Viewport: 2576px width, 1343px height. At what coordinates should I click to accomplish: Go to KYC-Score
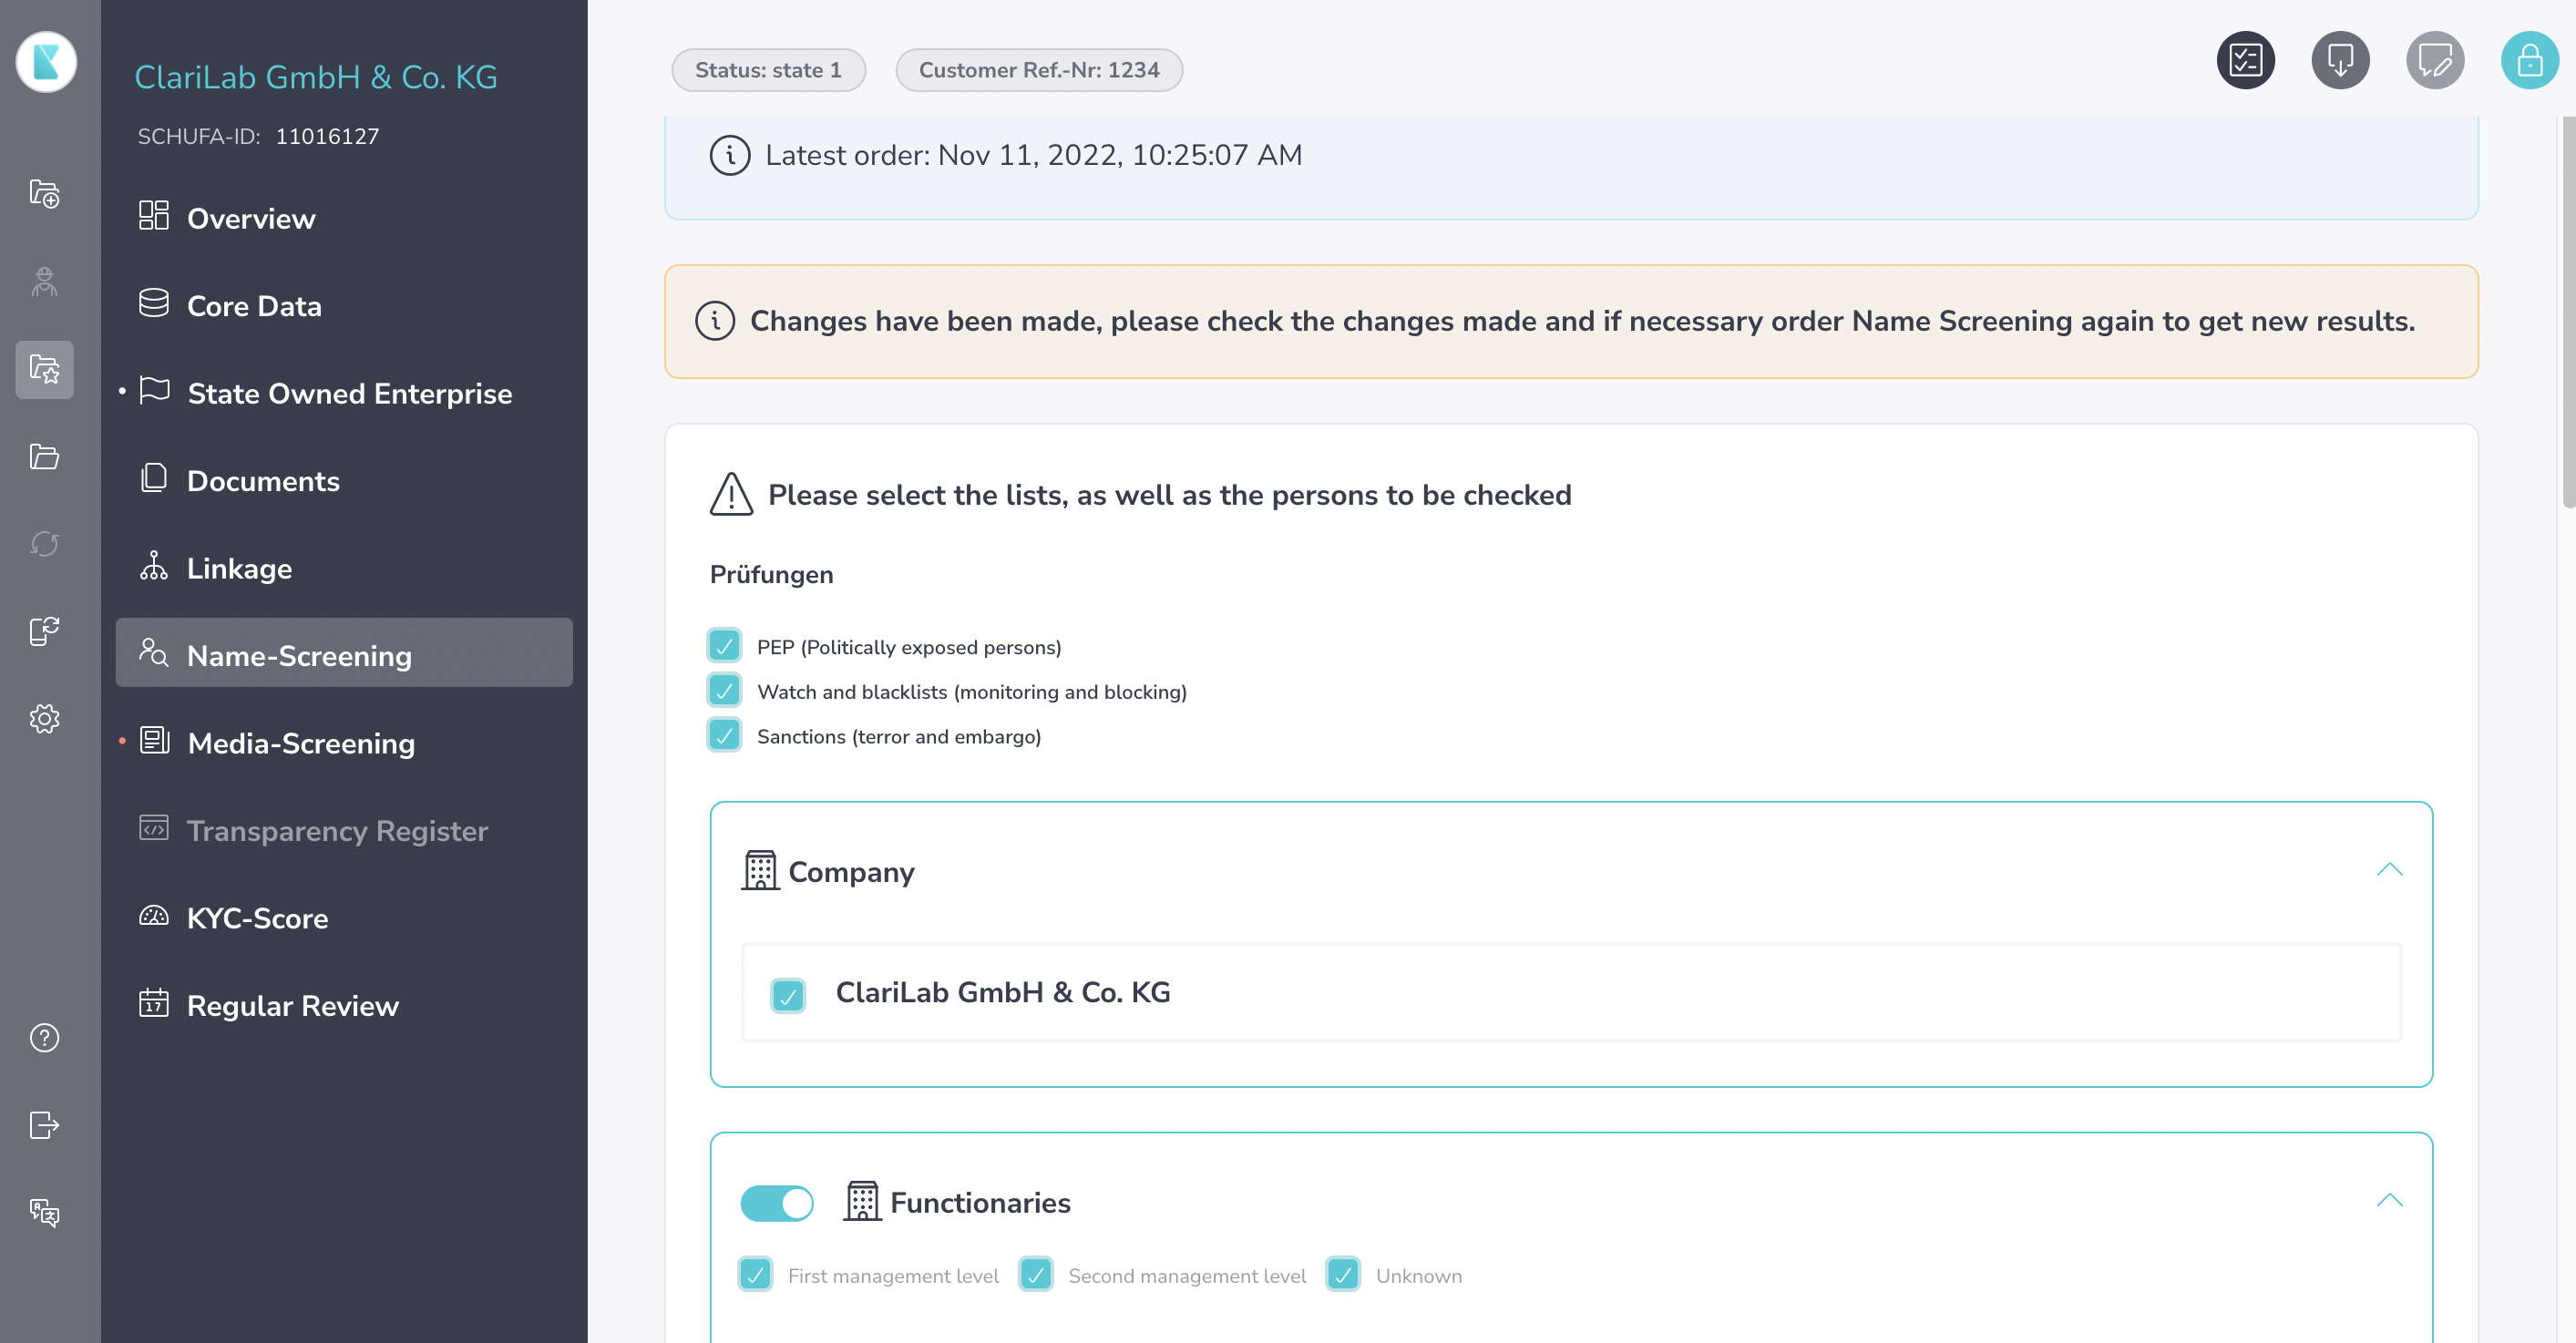point(344,918)
